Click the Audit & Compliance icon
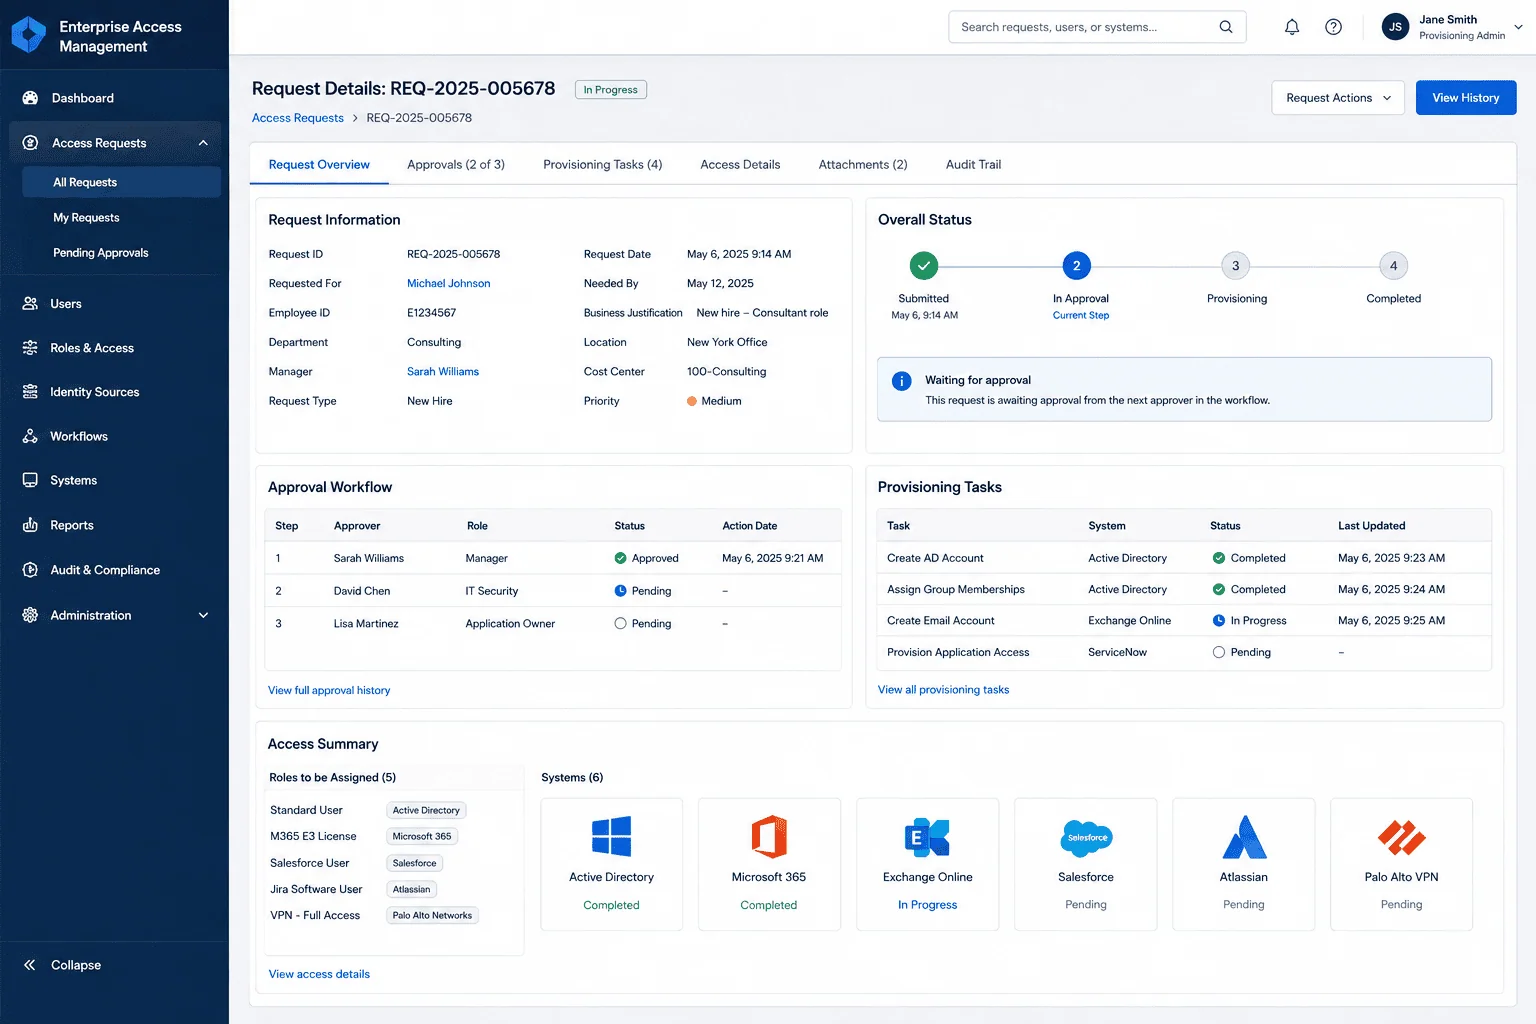This screenshot has width=1536, height=1024. point(30,570)
